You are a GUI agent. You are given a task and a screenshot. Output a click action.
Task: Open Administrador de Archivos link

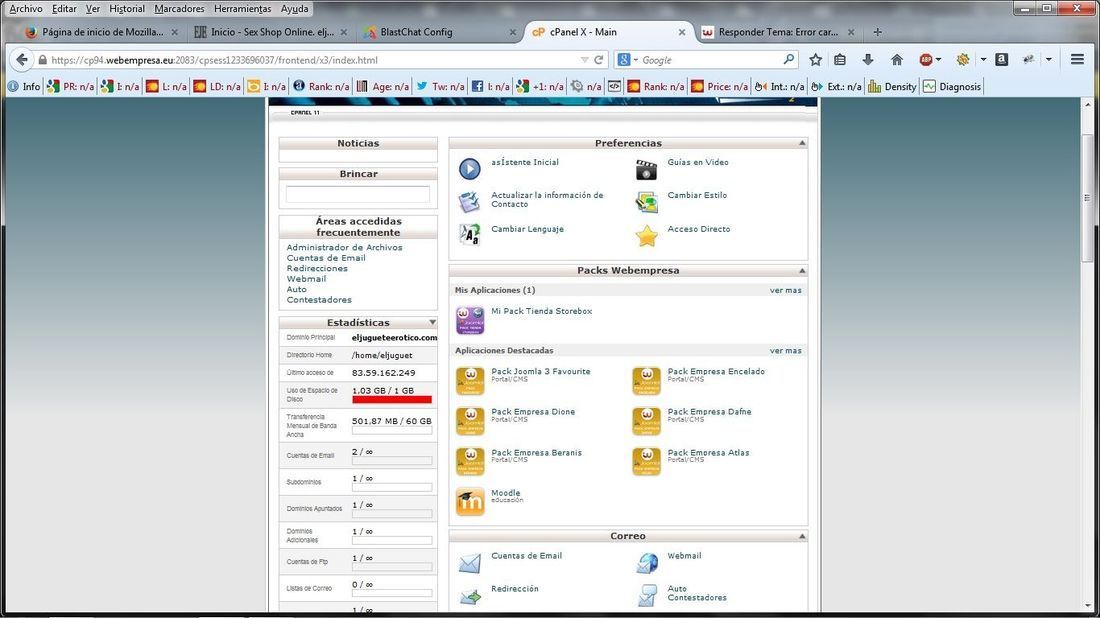click(x=344, y=247)
